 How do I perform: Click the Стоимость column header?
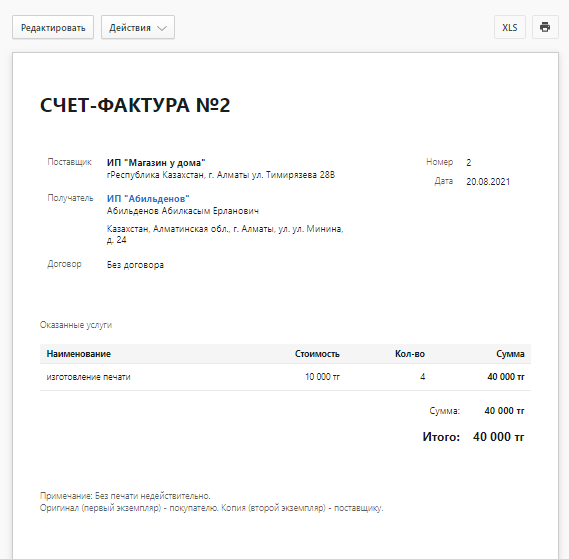(x=317, y=354)
